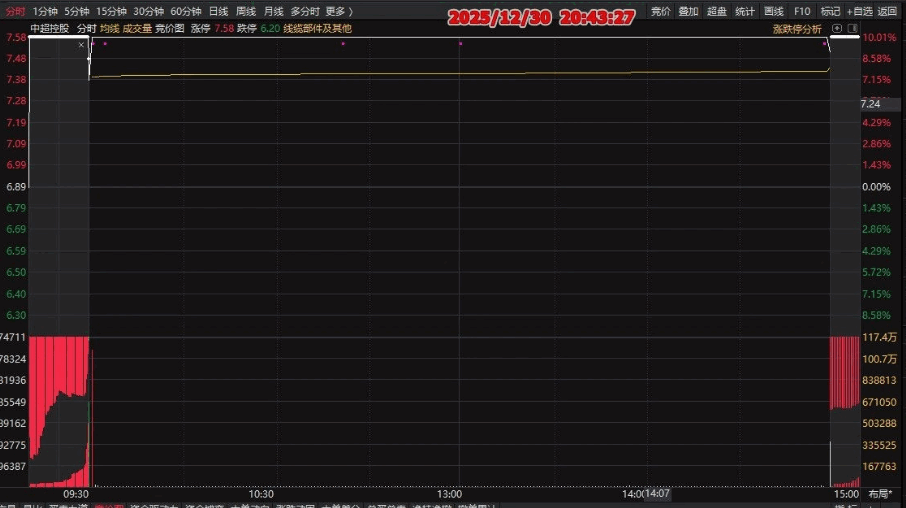The width and height of the screenshot is (906, 508).
Task: Expand the 更多 periods menu
Action: coord(339,12)
